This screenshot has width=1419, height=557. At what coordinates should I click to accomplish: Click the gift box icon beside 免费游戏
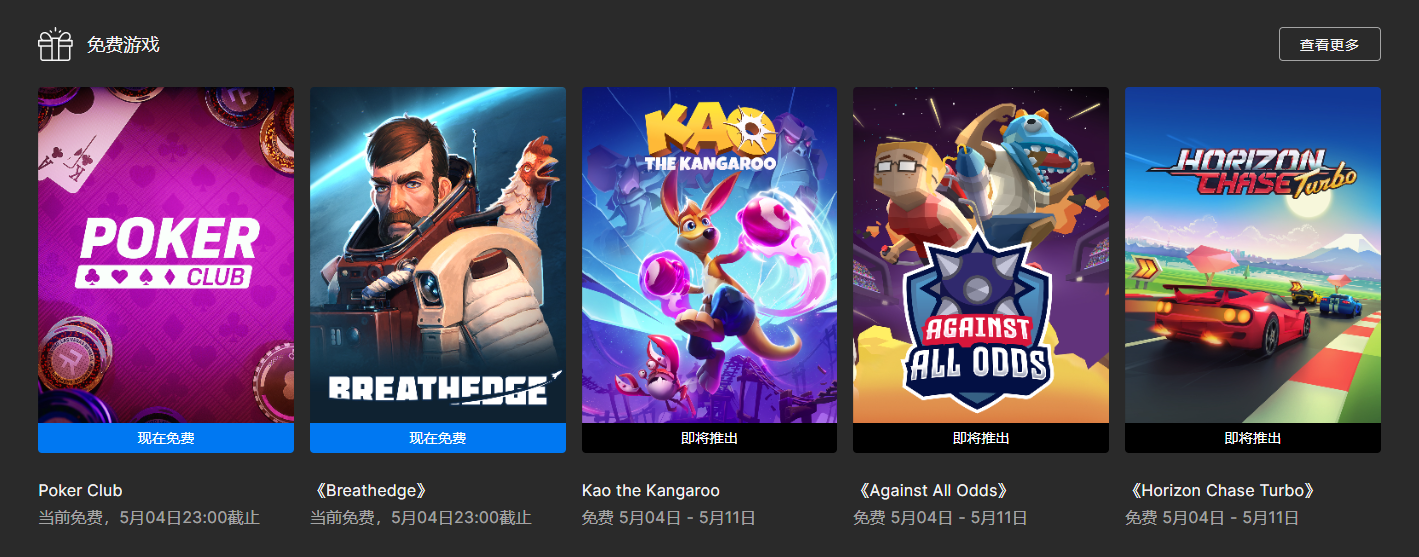(x=55, y=44)
